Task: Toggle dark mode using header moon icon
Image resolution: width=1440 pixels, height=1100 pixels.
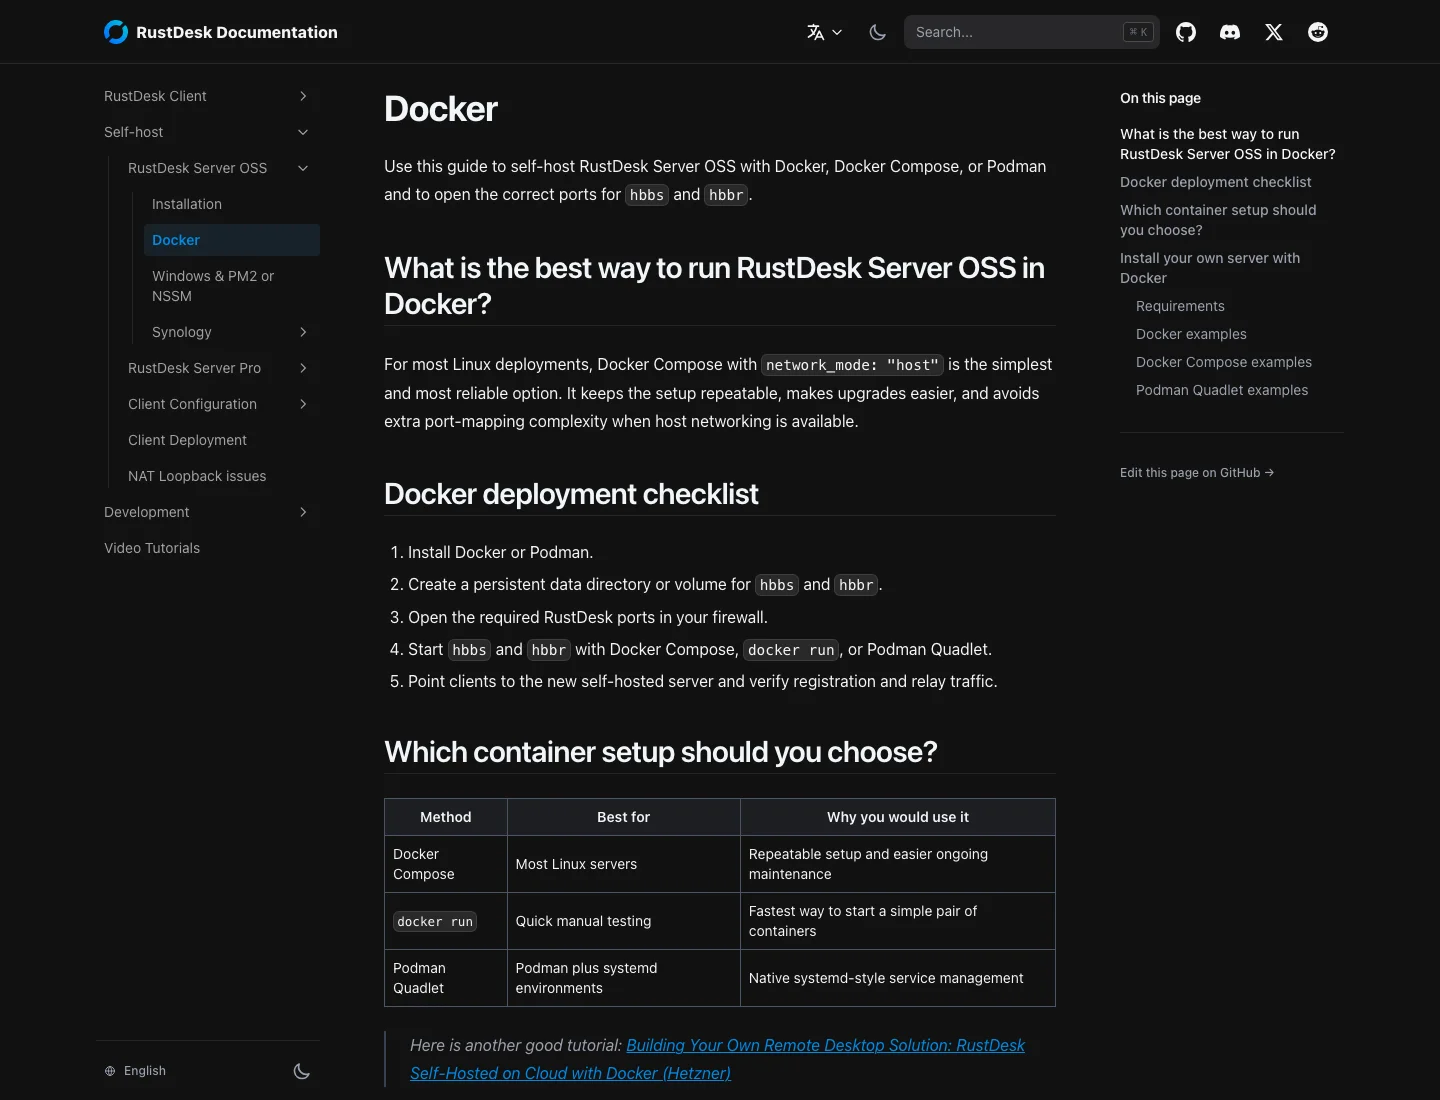Action: [878, 32]
